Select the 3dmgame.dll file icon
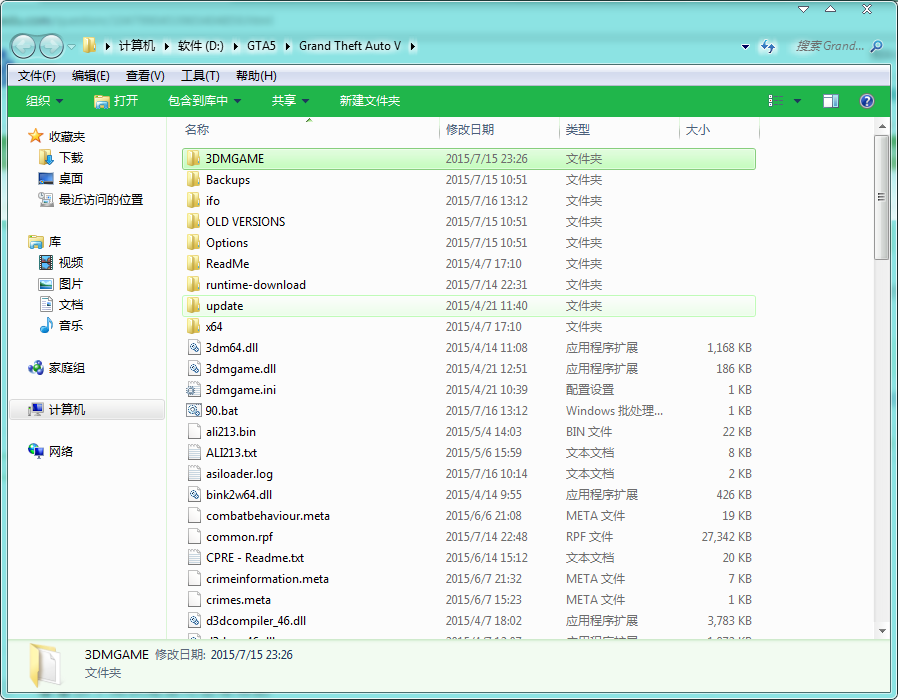The height and width of the screenshot is (700, 898). point(194,369)
